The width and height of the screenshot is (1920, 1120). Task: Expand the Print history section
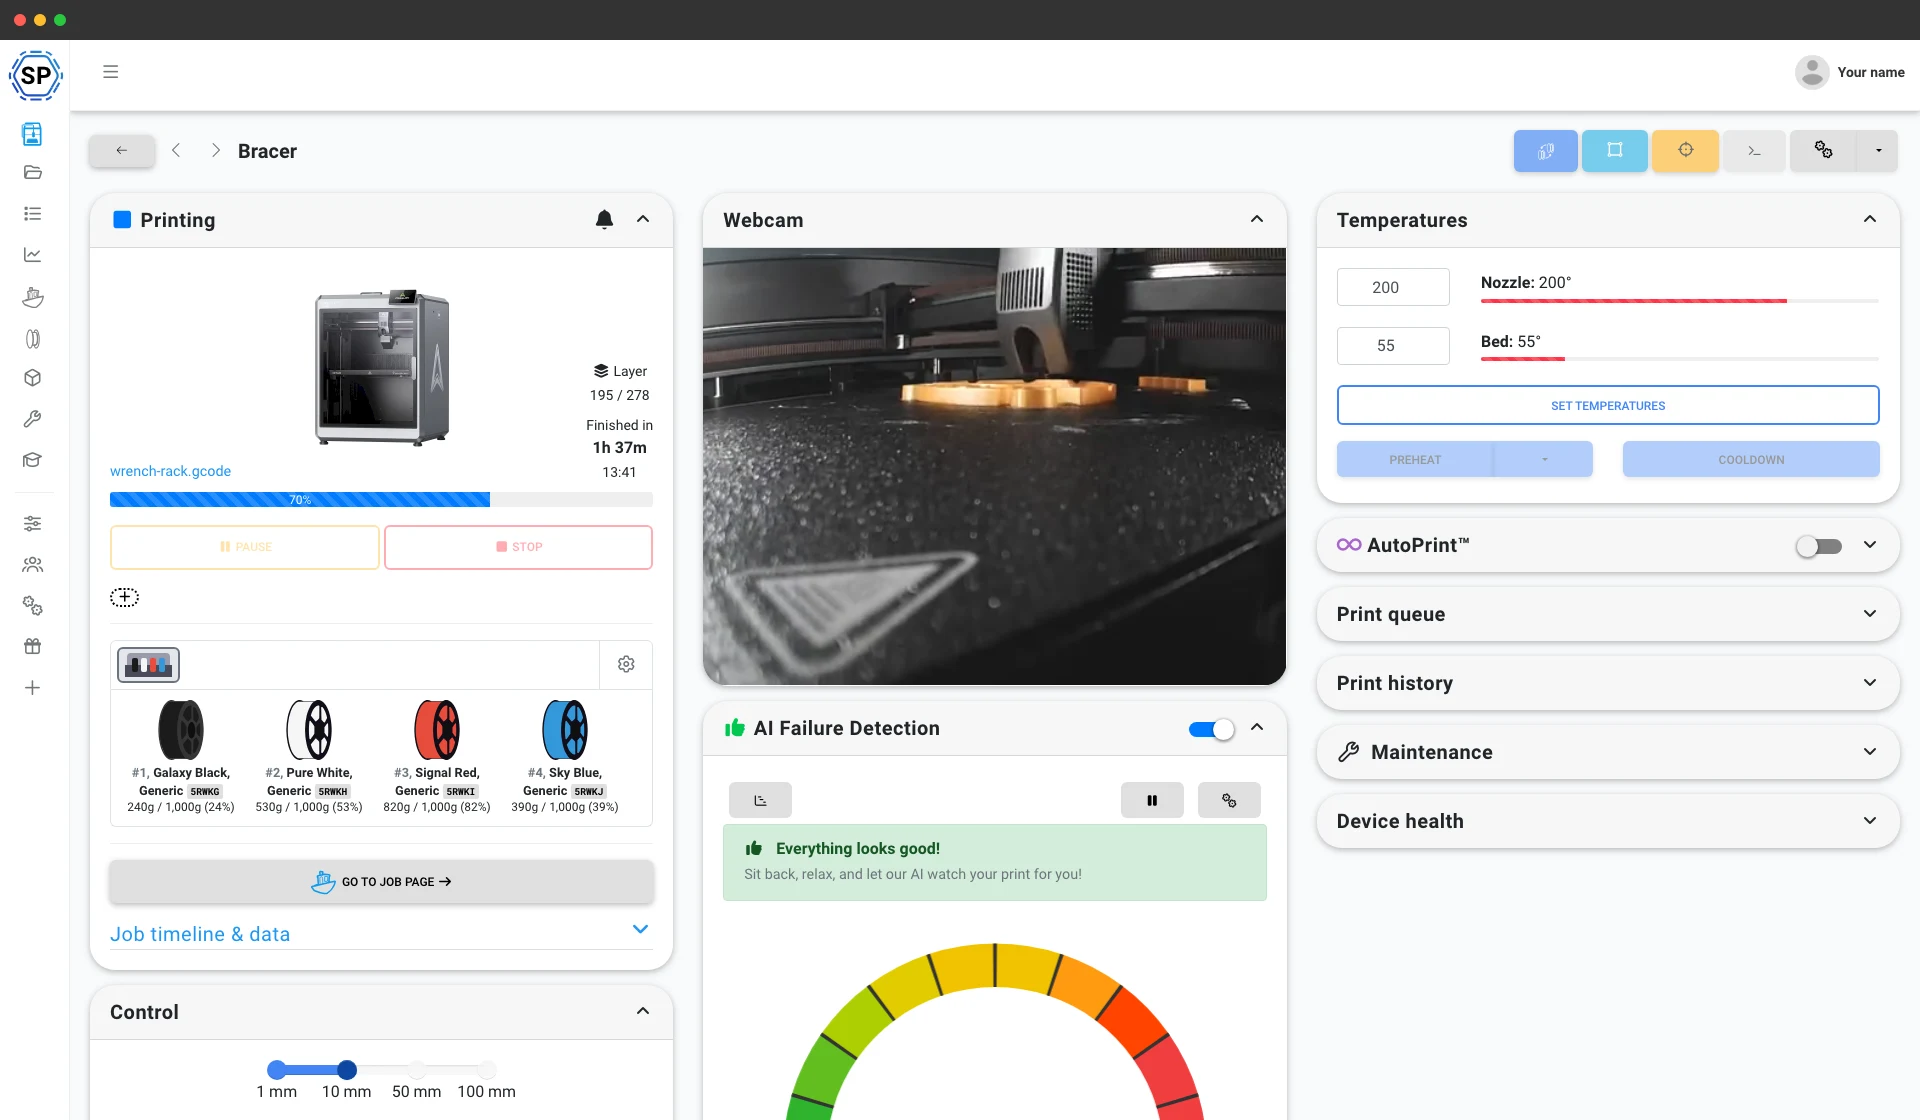[x=1608, y=683]
